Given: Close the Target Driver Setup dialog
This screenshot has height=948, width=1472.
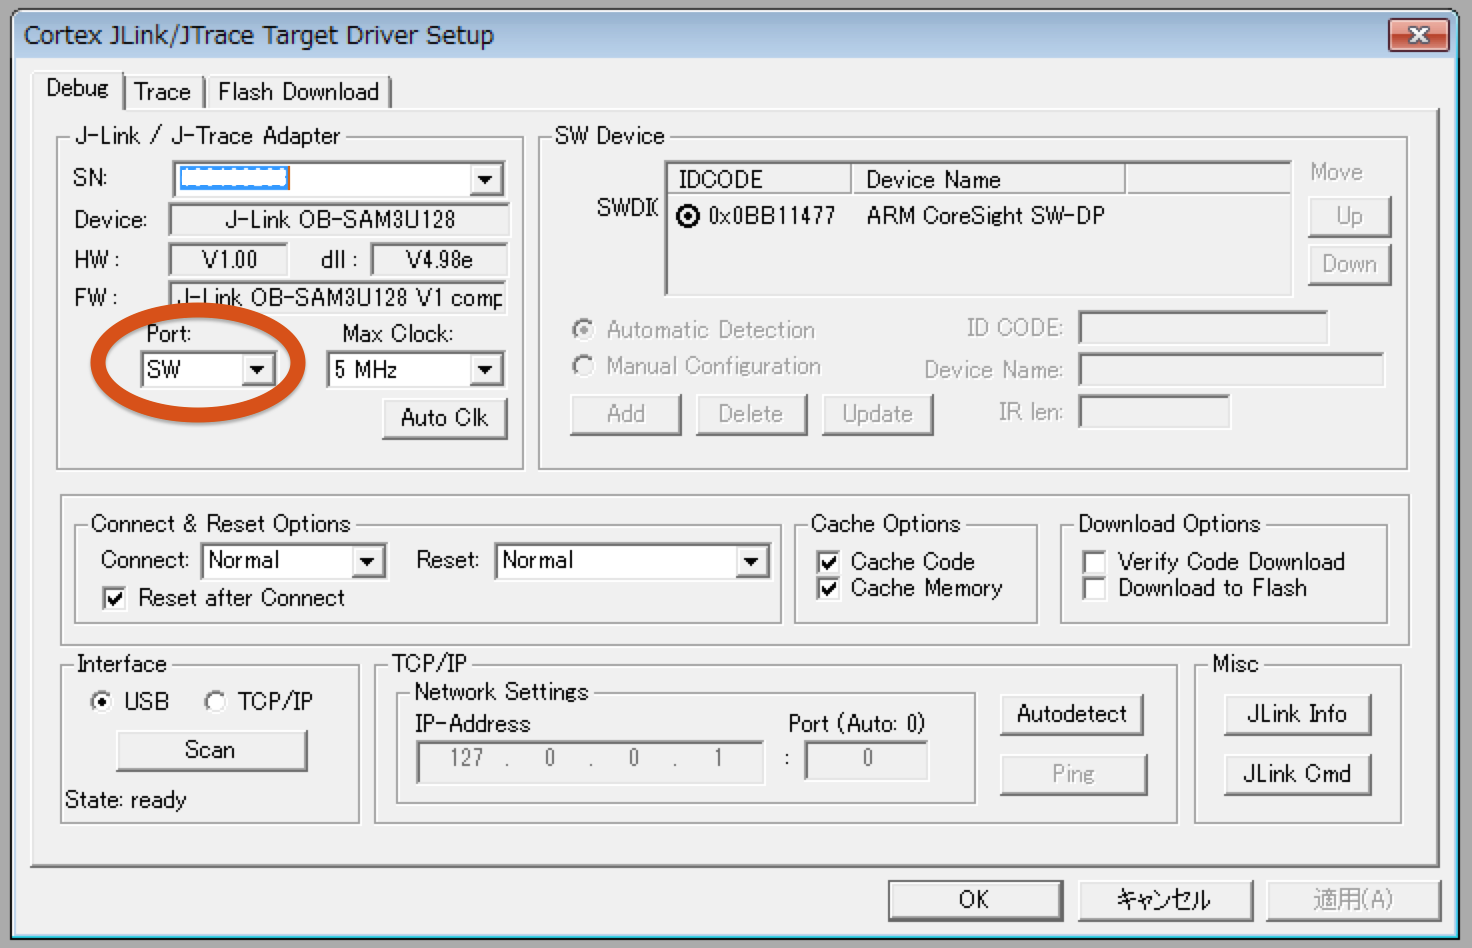Looking at the screenshot, I should pos(1418,36).
